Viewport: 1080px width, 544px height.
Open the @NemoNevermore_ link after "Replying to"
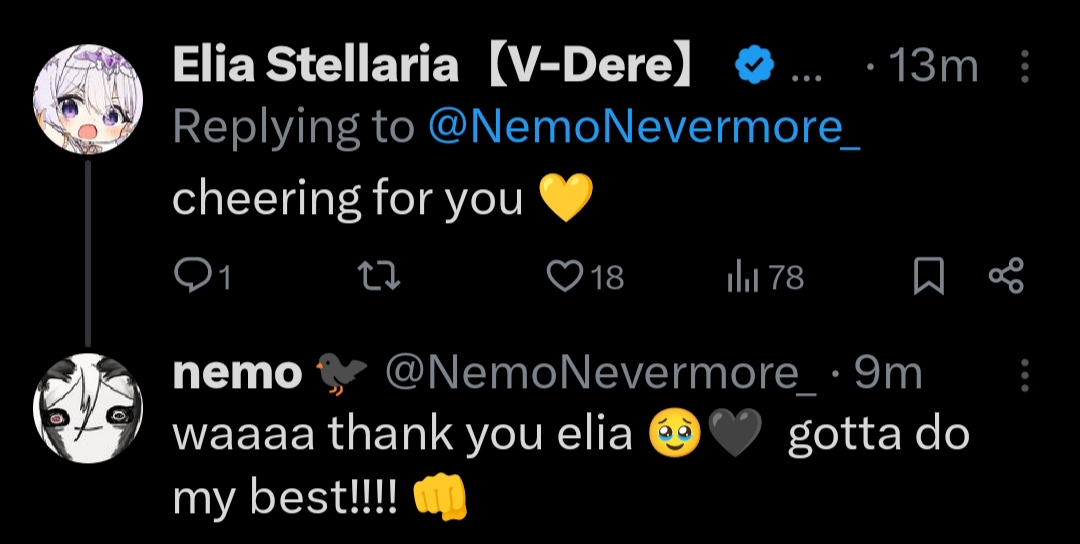click(644, 127)
